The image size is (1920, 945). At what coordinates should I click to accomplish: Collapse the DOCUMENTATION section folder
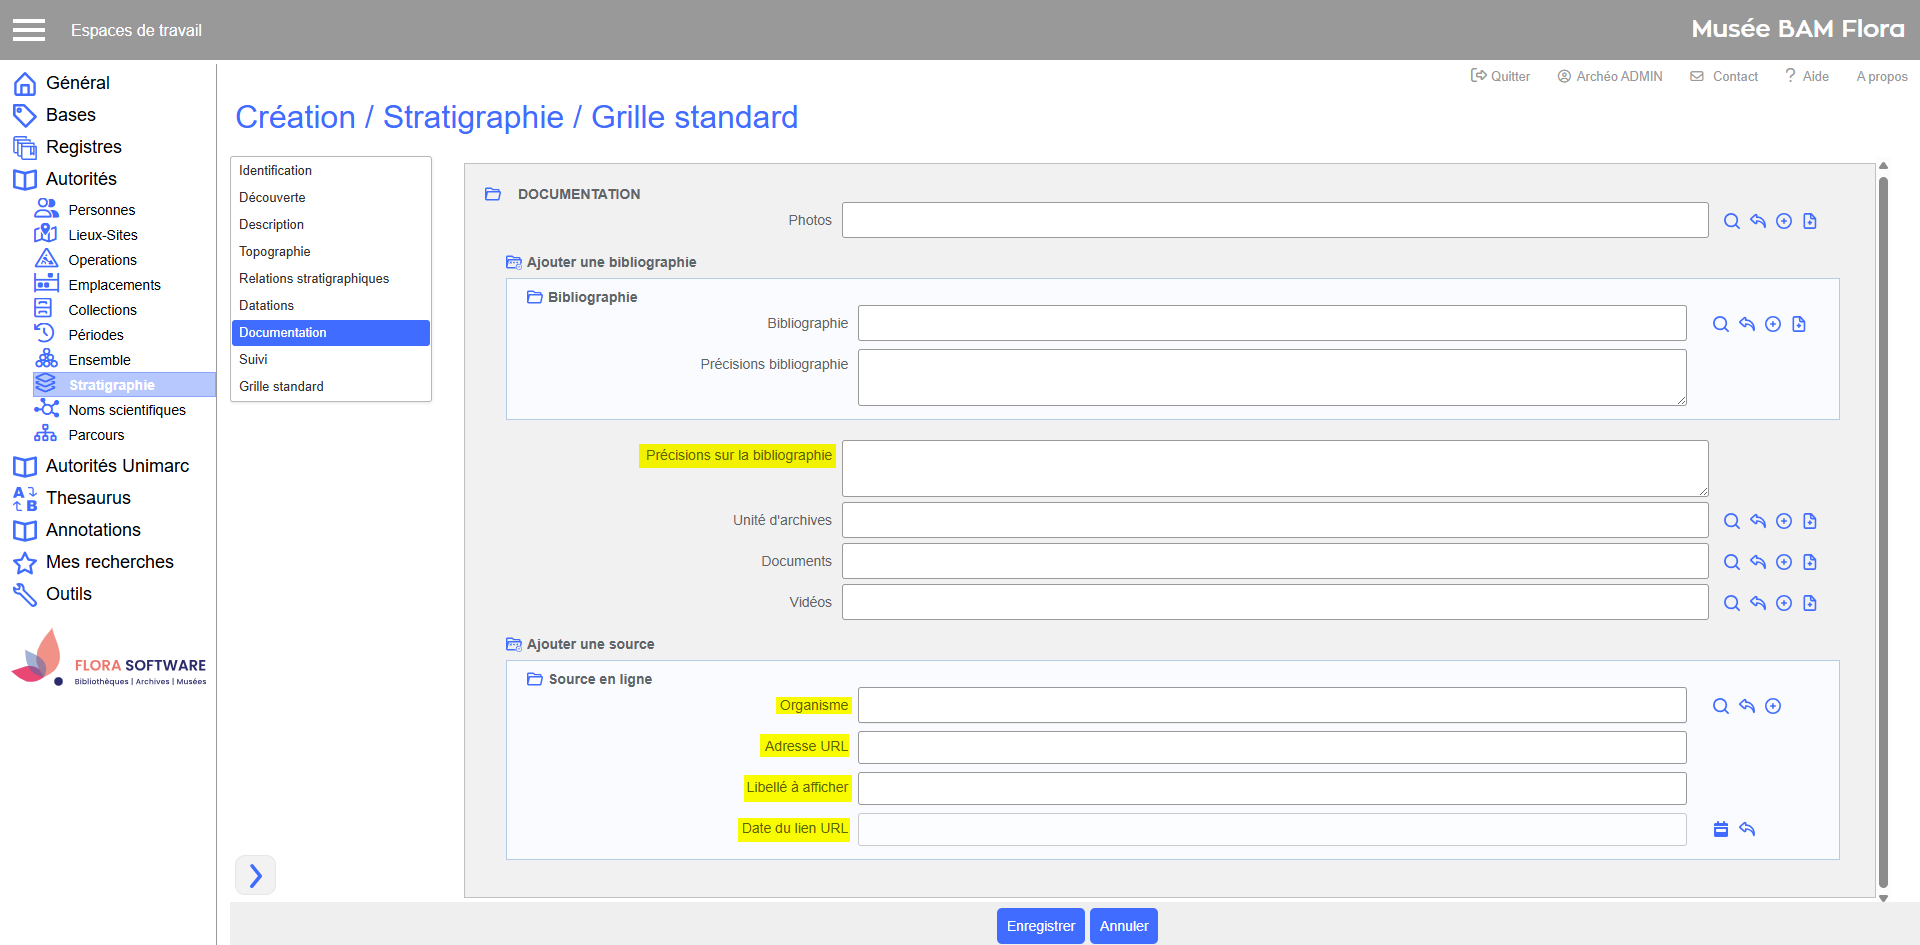coord(492,194)
